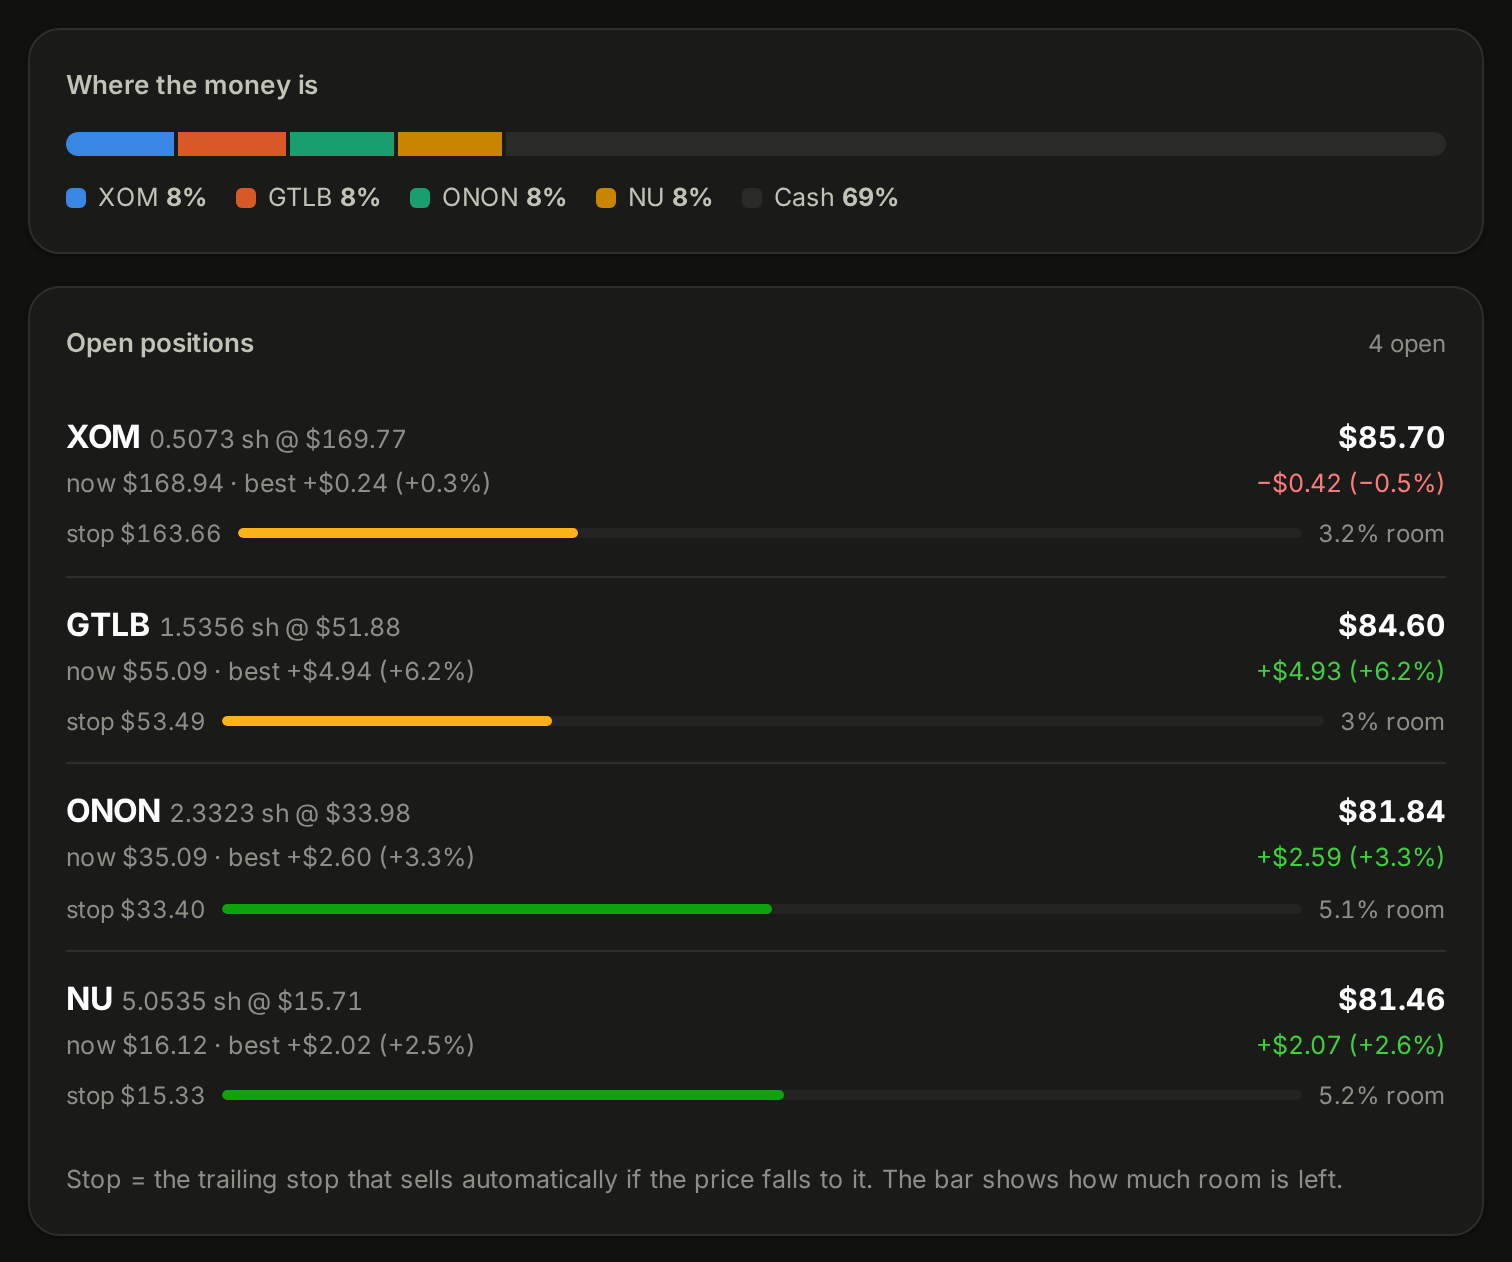Click the $85.70 position value
The height and width of the screenshot is (1262, 1512).
[1392, 437]
